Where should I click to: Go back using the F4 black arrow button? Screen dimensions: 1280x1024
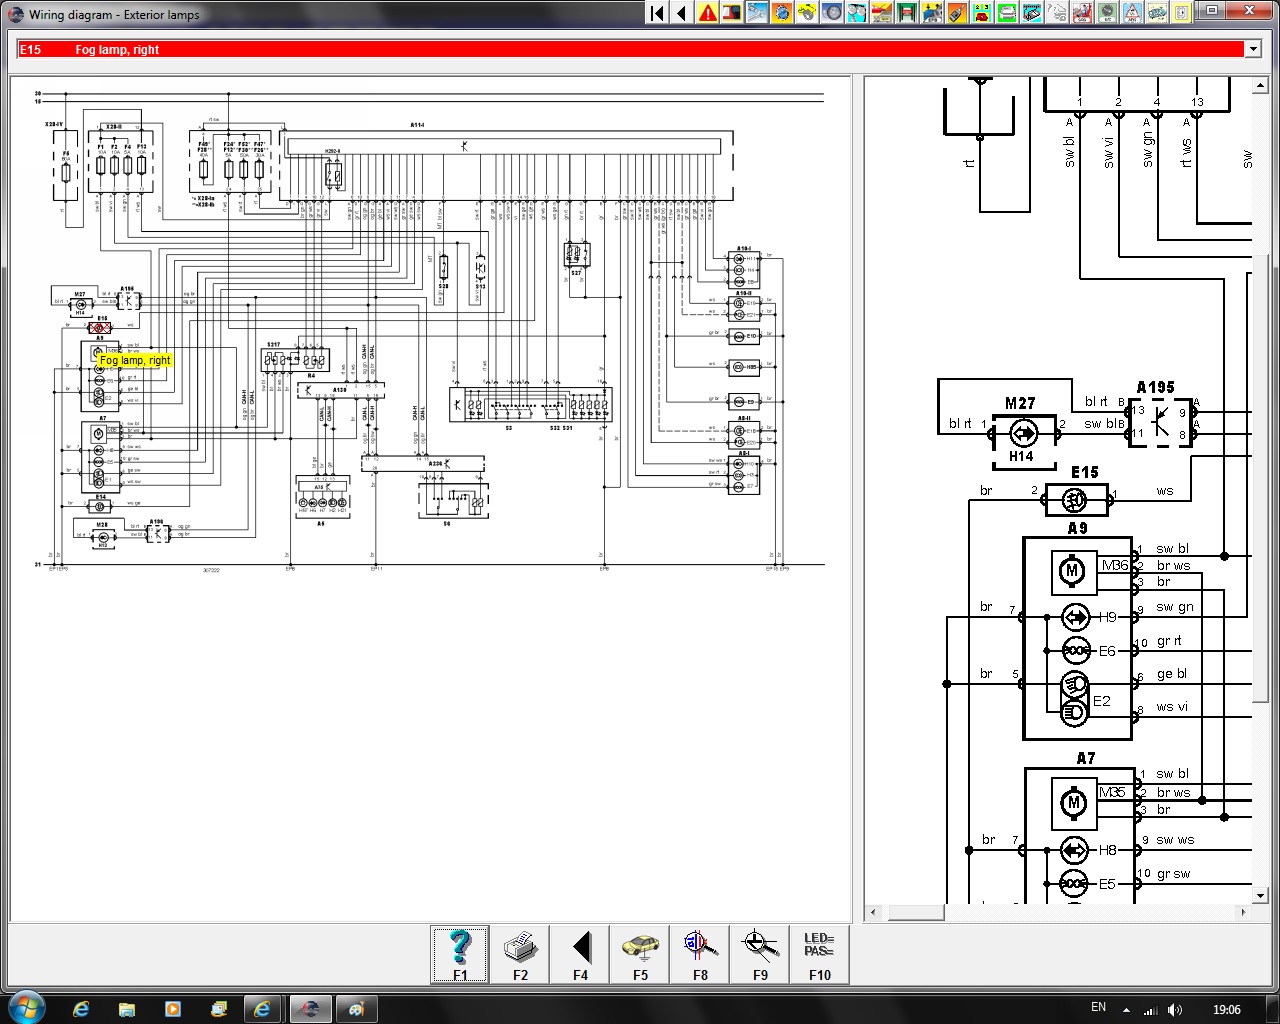(580, 954)
